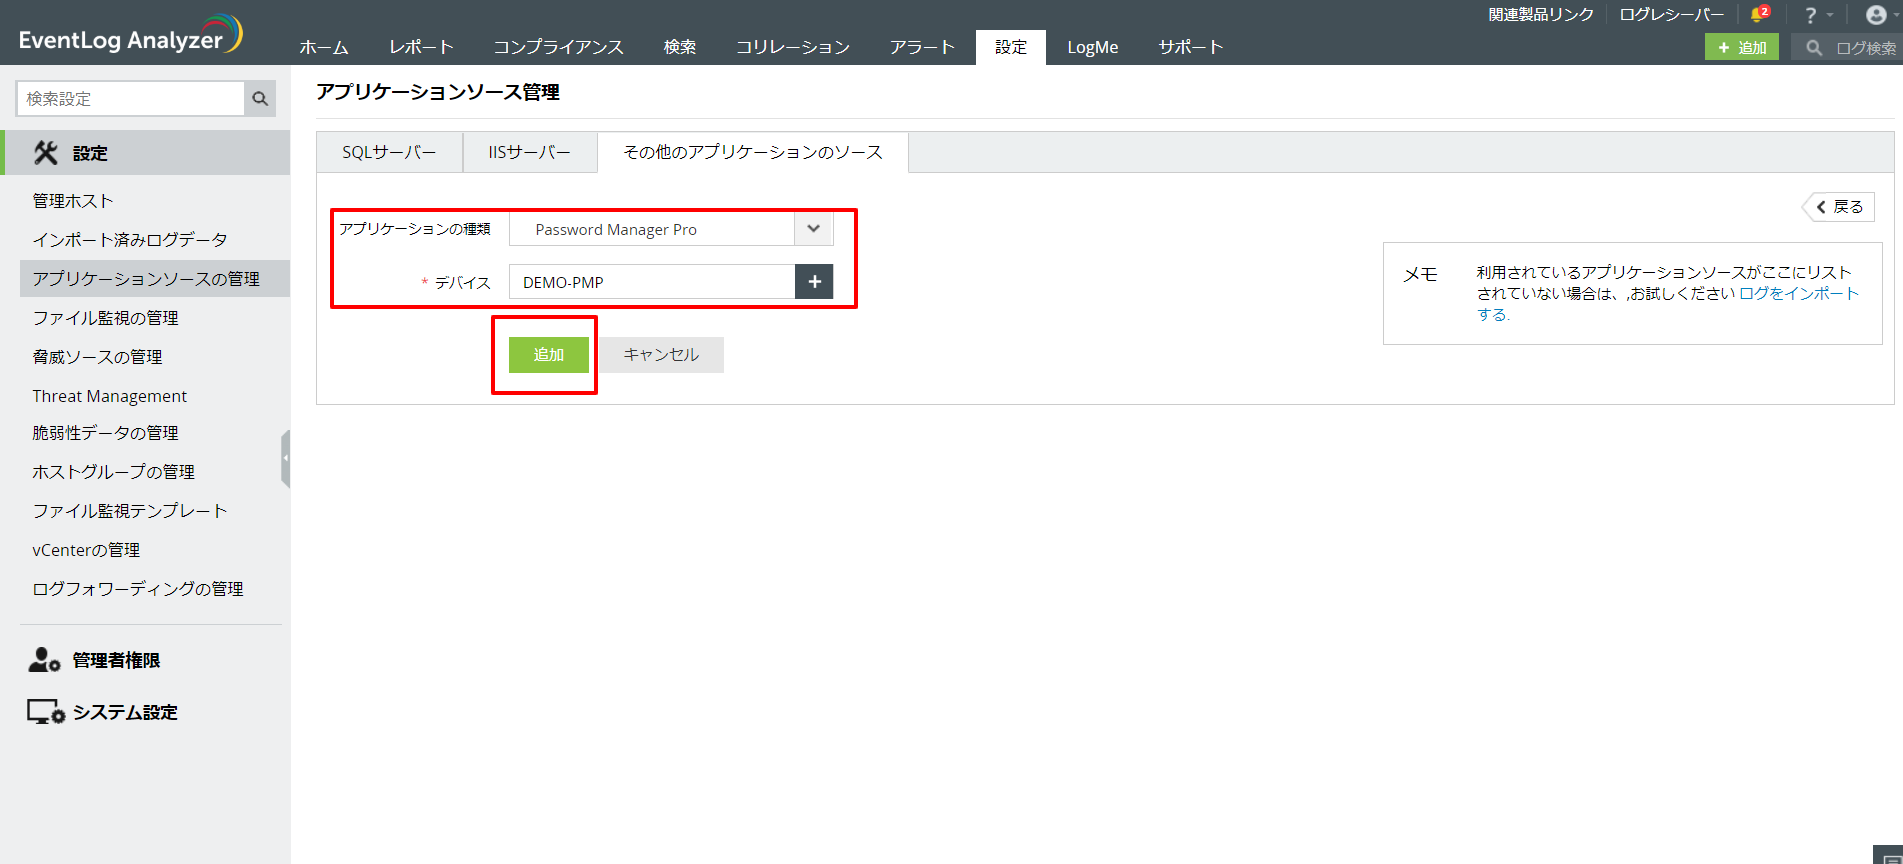The width and height of the screenshot is (1903, 864).
Task: Expand the 設定 sidebar section header
Action: (145, 153)
